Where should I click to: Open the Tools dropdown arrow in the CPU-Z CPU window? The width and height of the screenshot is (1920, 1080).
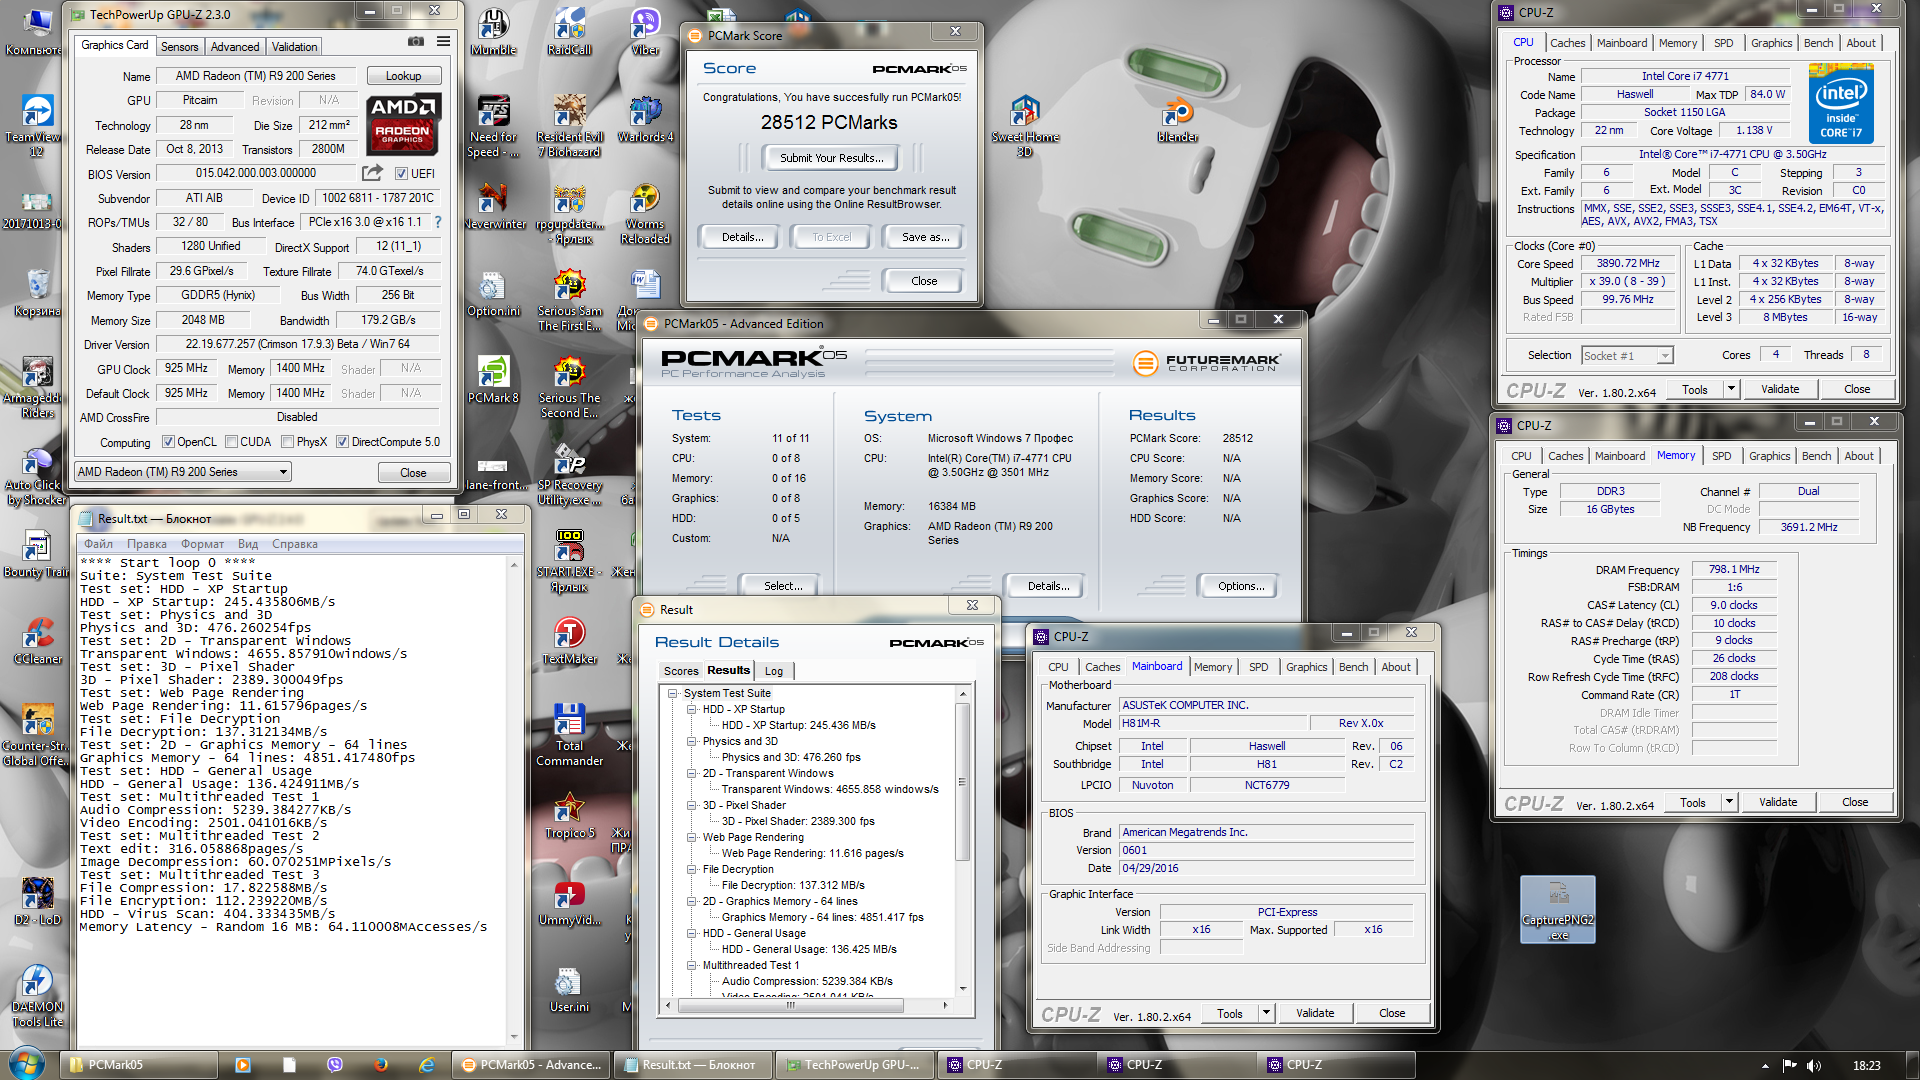[1731, 389]
